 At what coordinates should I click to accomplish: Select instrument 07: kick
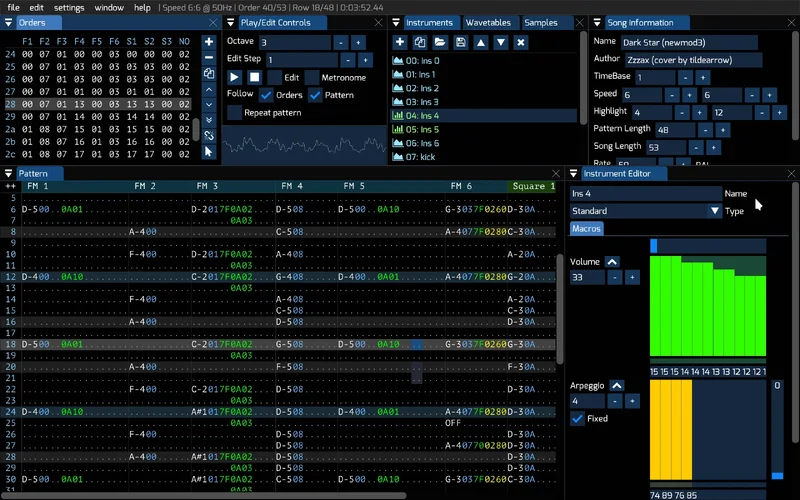coord(421,157)
